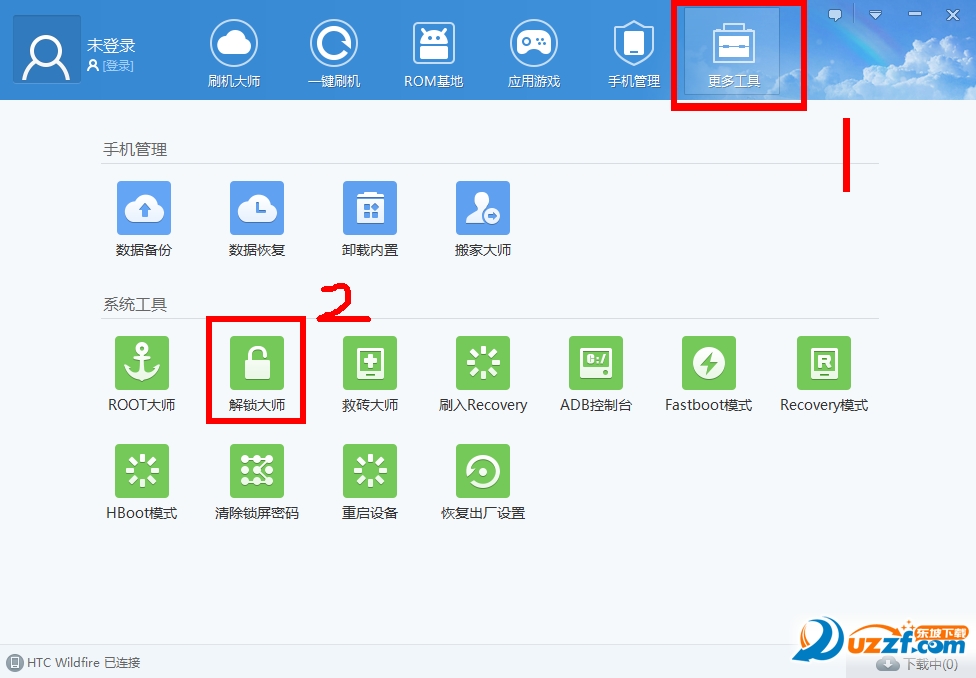Image resolution: width=976 pixels, height=678 pixels.
Task: Open the 搬家大师 migration tool
Action: click(x=482, y=208)
